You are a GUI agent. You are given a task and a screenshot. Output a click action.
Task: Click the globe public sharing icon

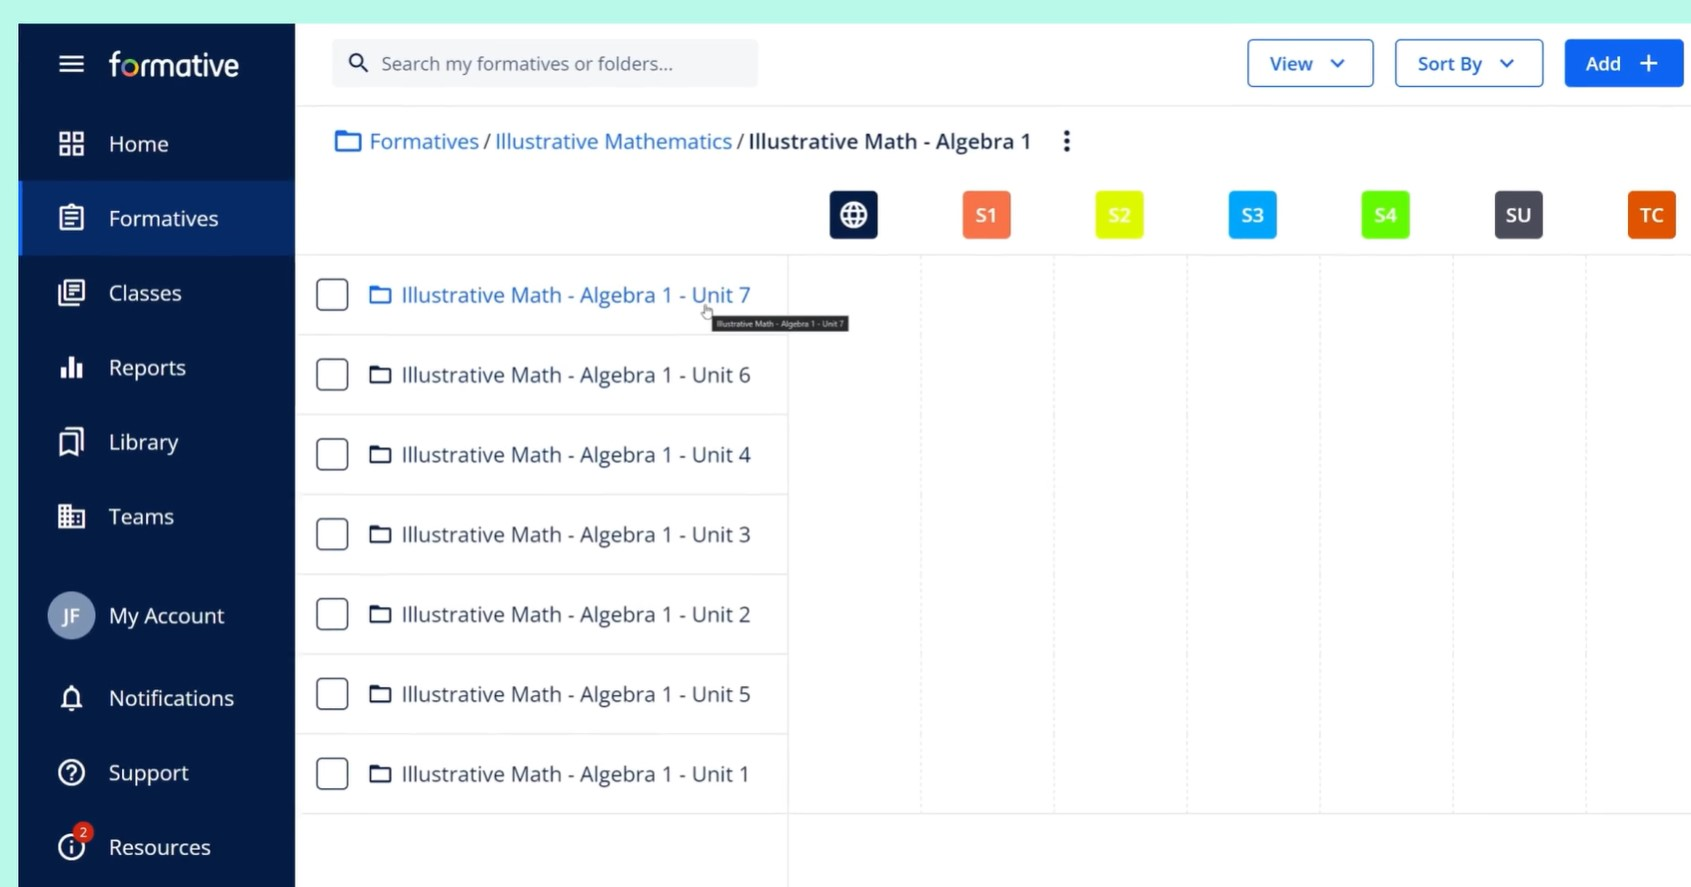(x=853, y=215)
